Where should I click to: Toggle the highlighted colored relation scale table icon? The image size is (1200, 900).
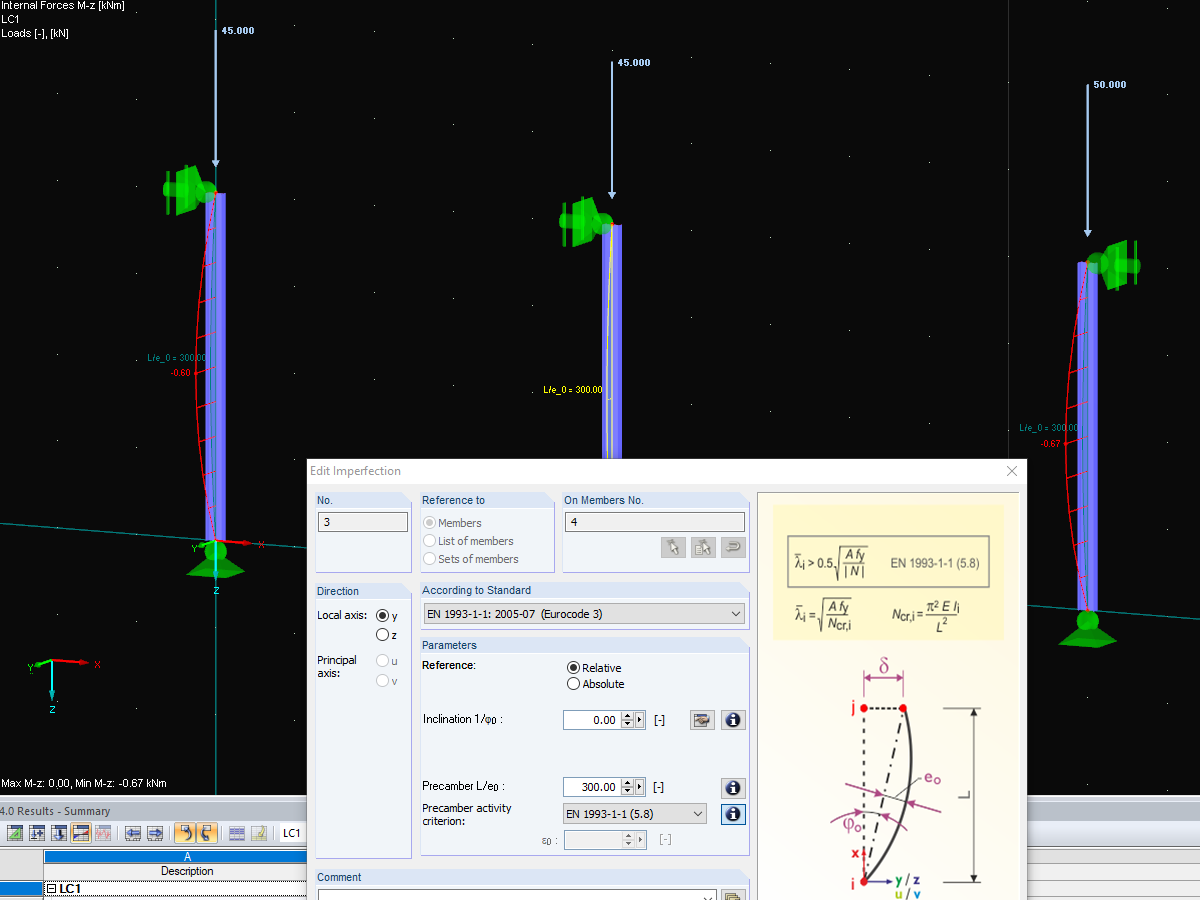tap(81, 833)
